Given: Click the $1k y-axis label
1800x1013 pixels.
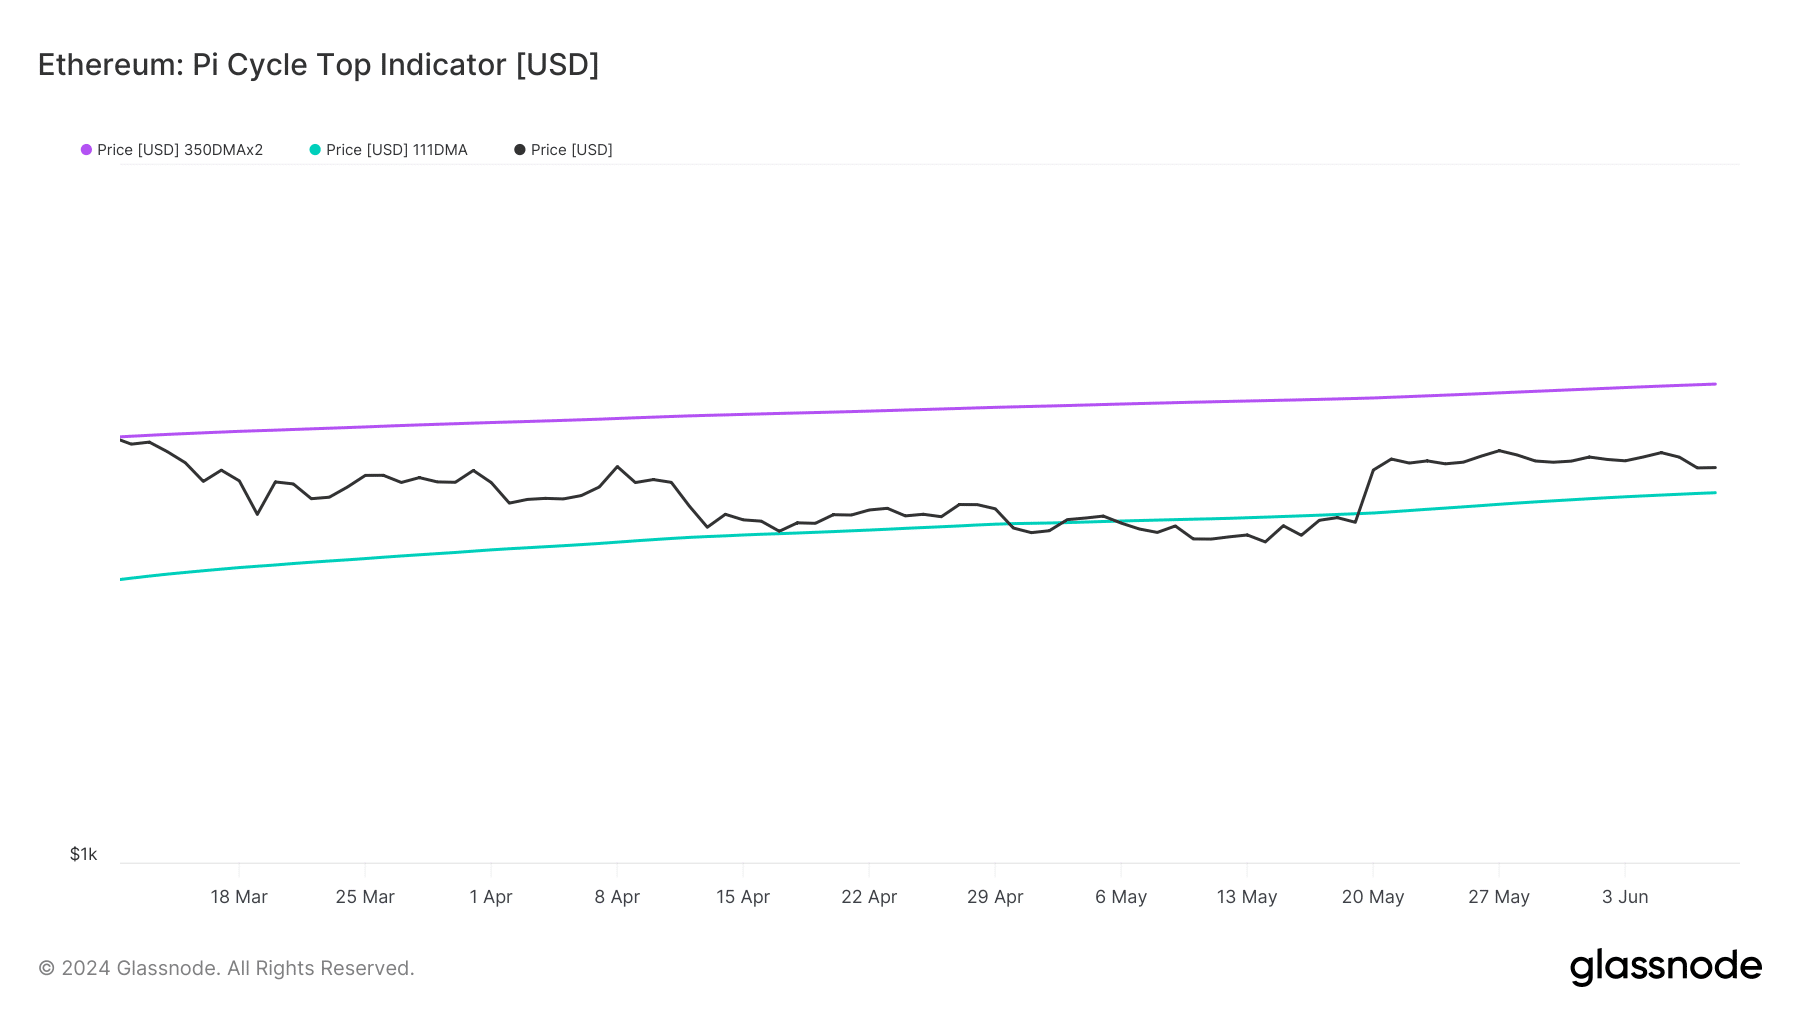Looking at the screenshot, I should [84, 854].
